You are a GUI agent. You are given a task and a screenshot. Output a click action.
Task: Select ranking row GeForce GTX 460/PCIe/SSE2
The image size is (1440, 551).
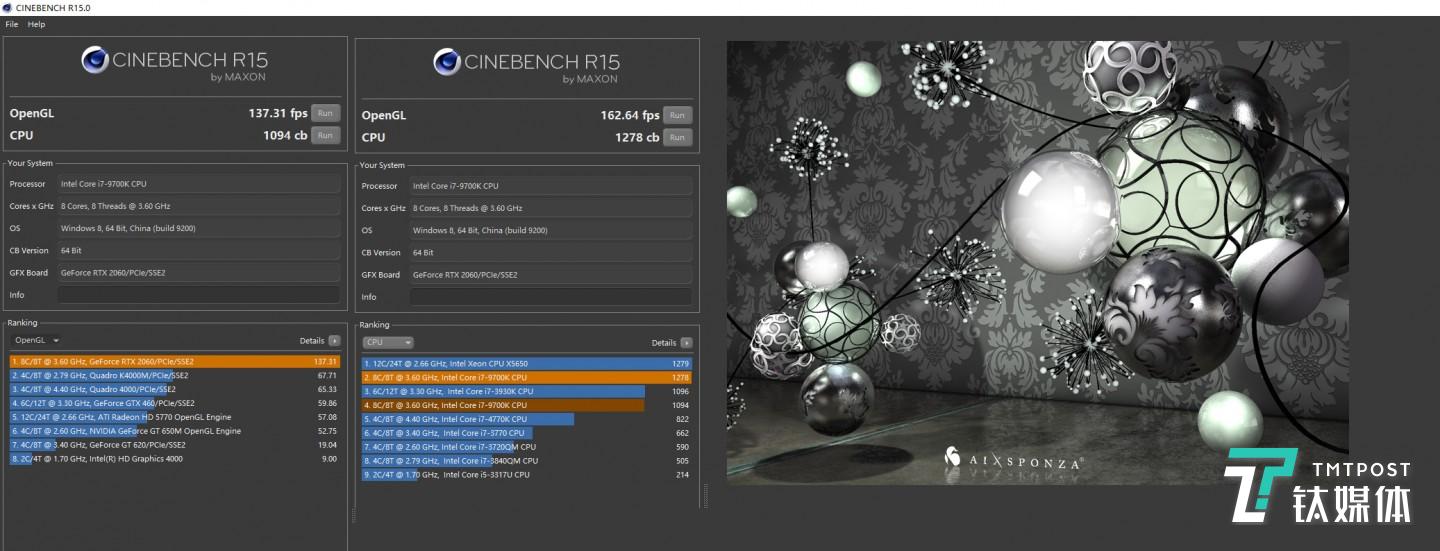point(175,403)
